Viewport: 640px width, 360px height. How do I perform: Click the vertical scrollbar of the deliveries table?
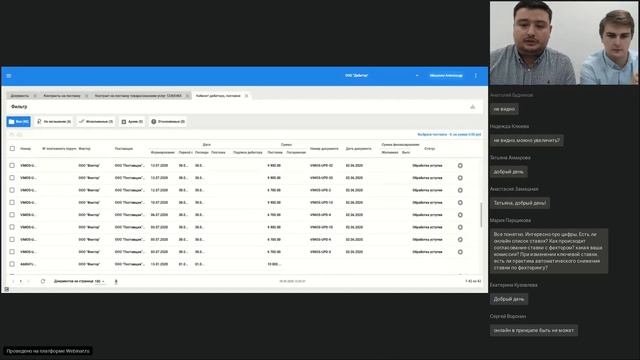(481, 215)
